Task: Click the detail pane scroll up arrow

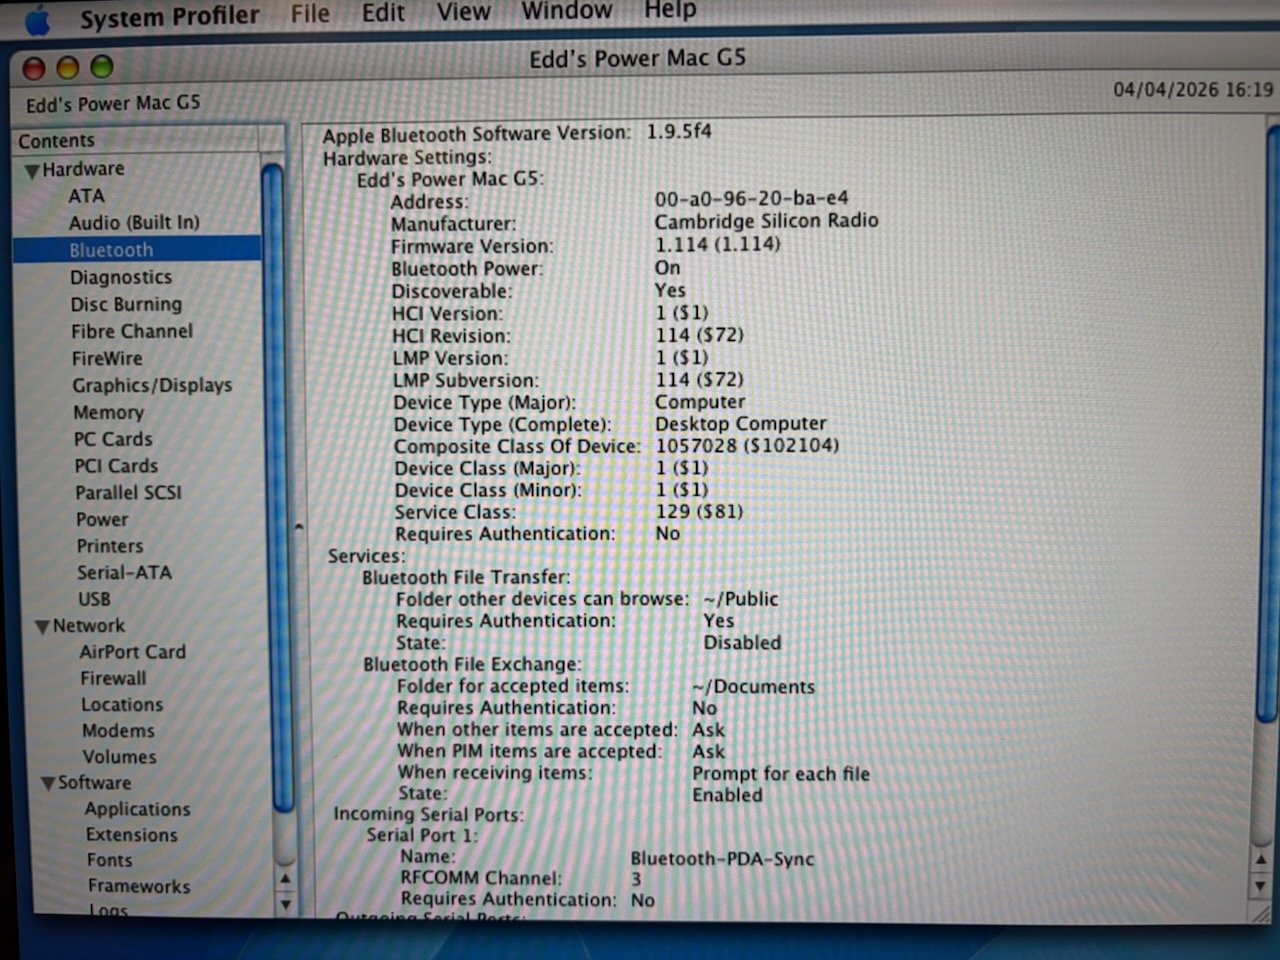Action: point(1261,860)
